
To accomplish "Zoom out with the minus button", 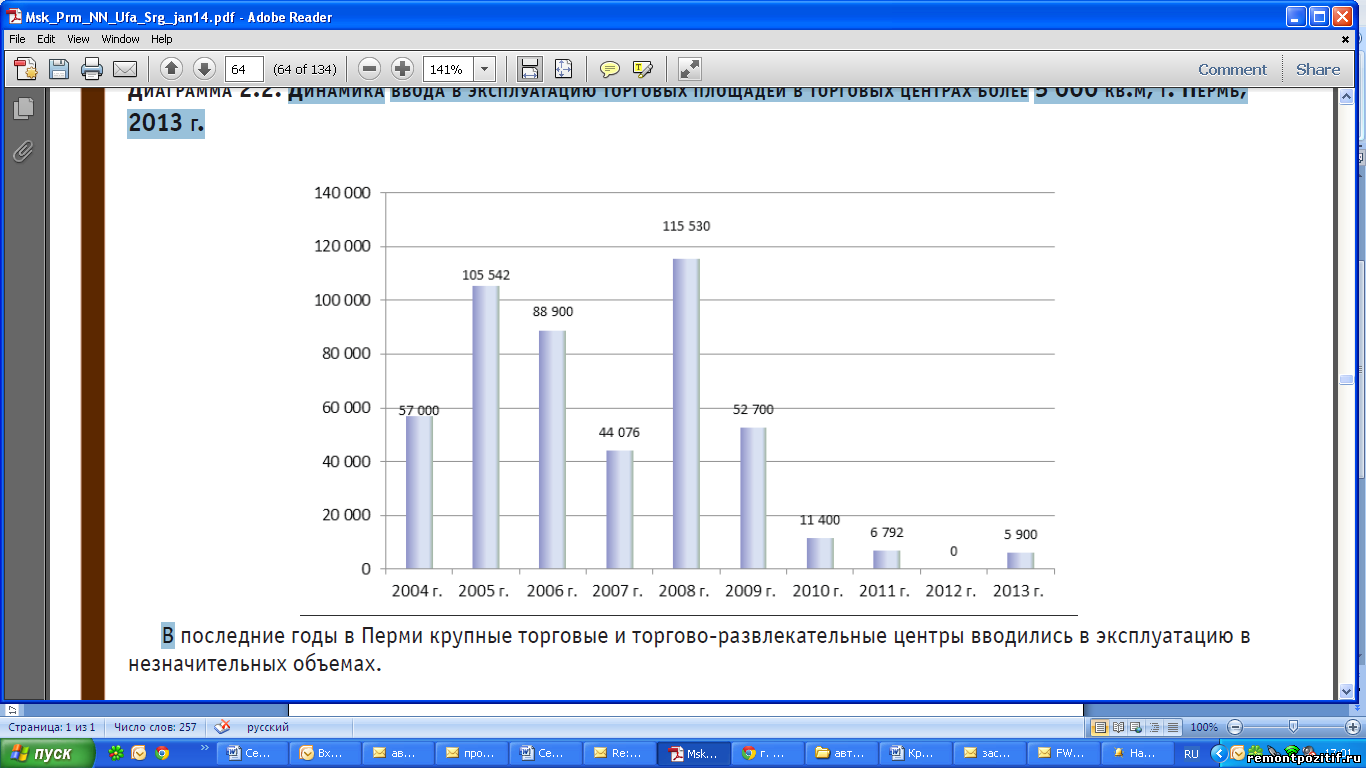I will [x=370, y=69].
